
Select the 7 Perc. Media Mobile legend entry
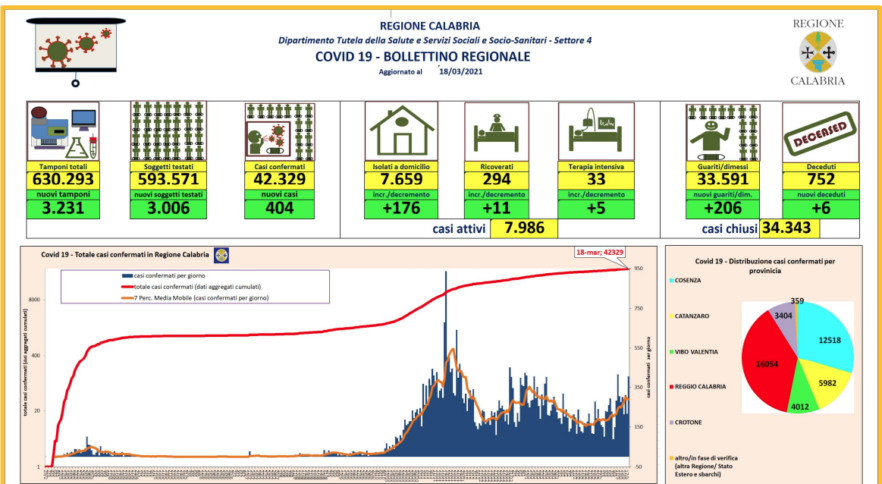point(200,298)
